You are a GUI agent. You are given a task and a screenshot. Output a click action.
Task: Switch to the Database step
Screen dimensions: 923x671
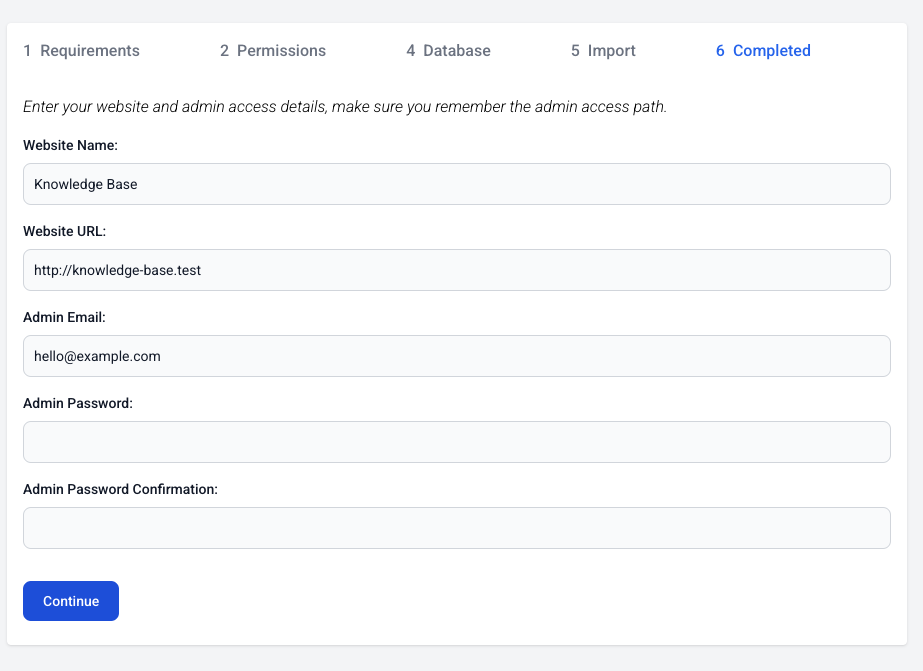[448, 51]
